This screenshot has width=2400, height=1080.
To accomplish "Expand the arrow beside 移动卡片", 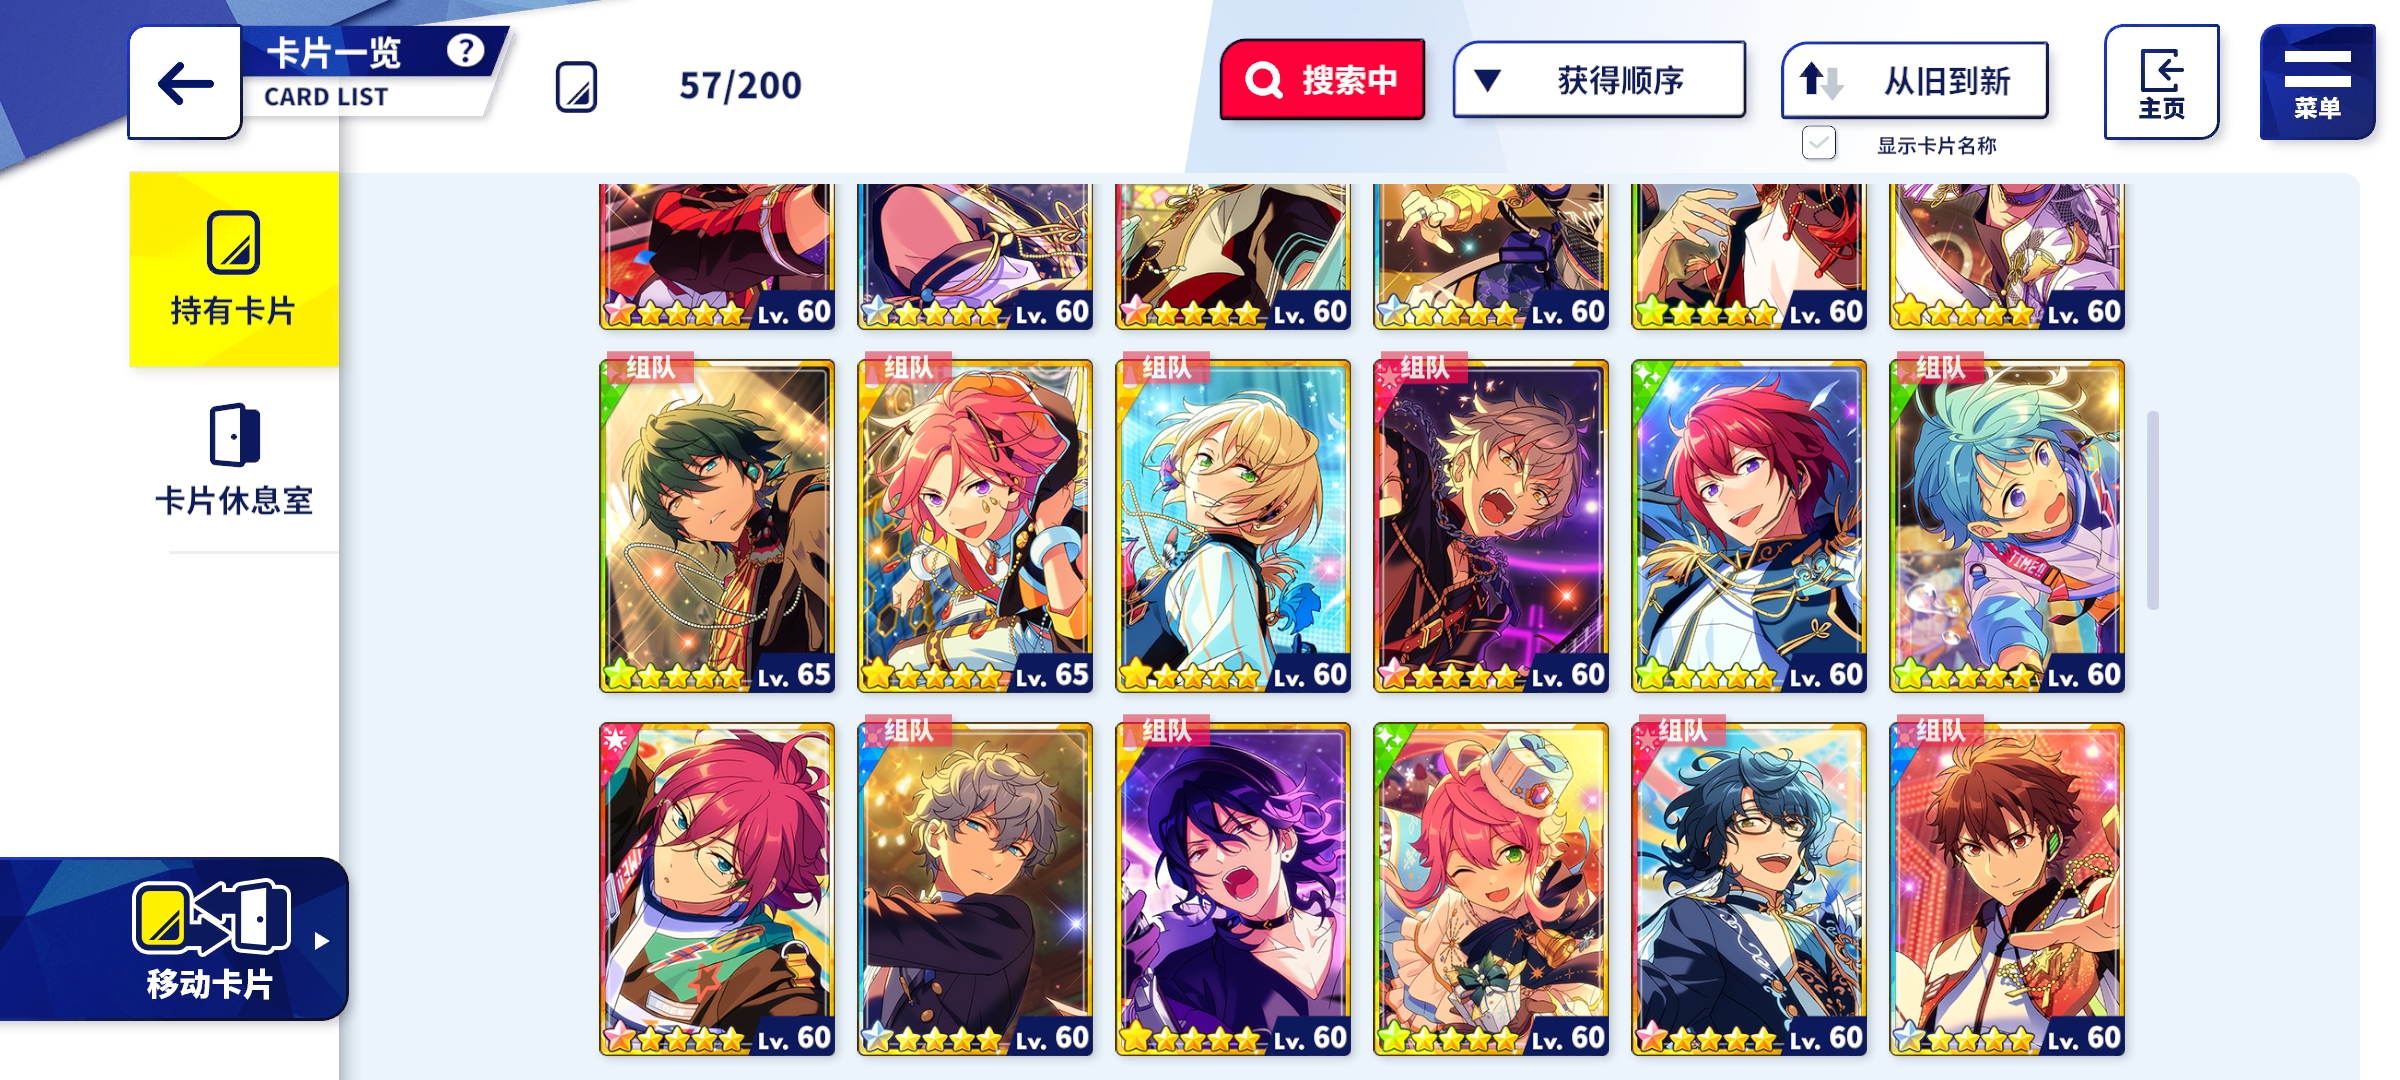I will (x=321, y=941).
